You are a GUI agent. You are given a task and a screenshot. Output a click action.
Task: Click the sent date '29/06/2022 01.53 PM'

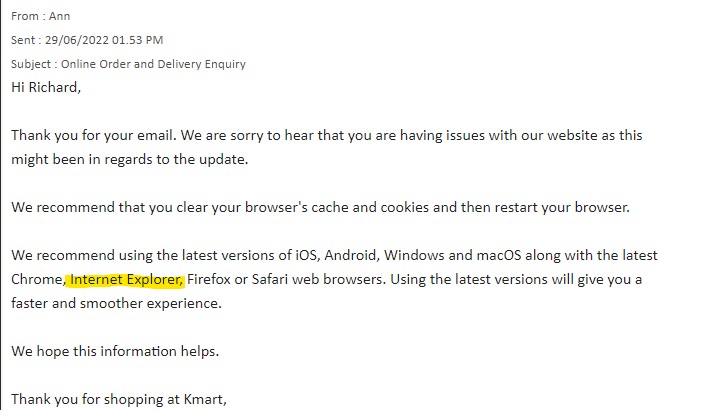coord(104,40)
